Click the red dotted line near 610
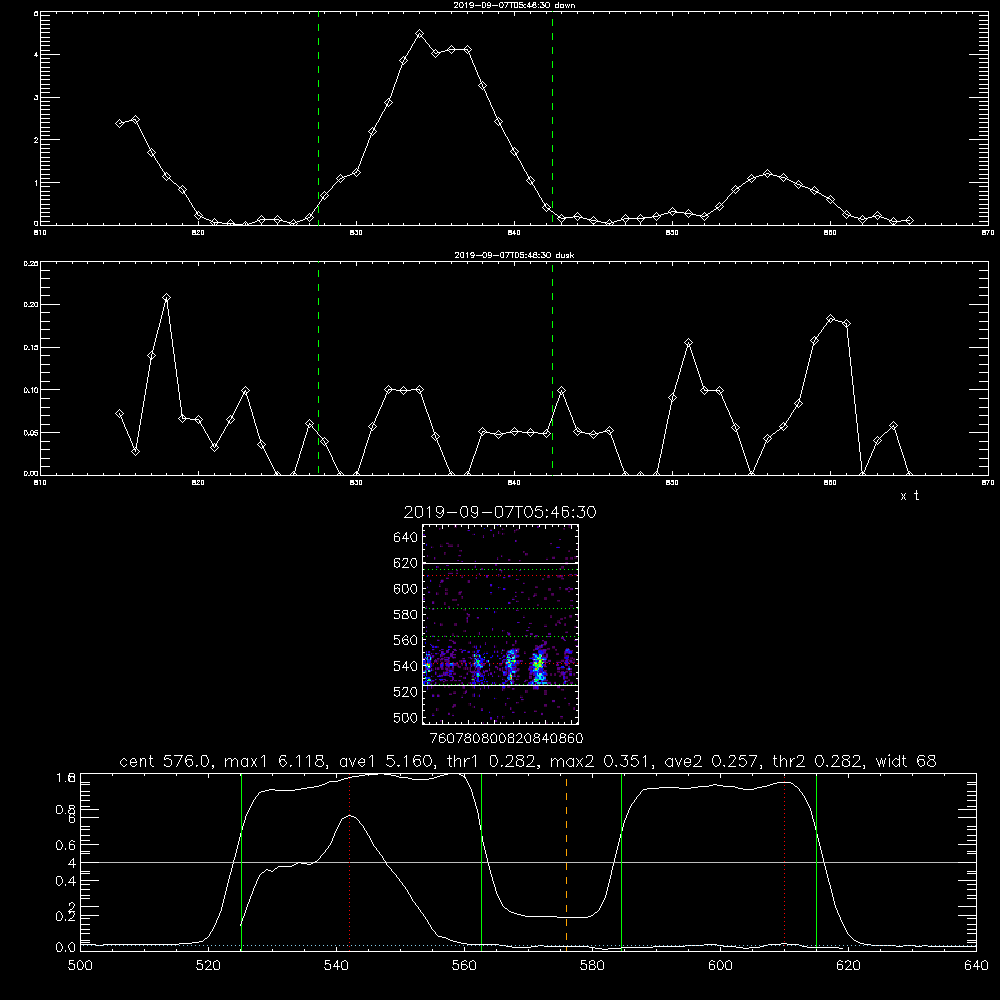Screen dimensions: 1000x1000 [x=784, y=862]
